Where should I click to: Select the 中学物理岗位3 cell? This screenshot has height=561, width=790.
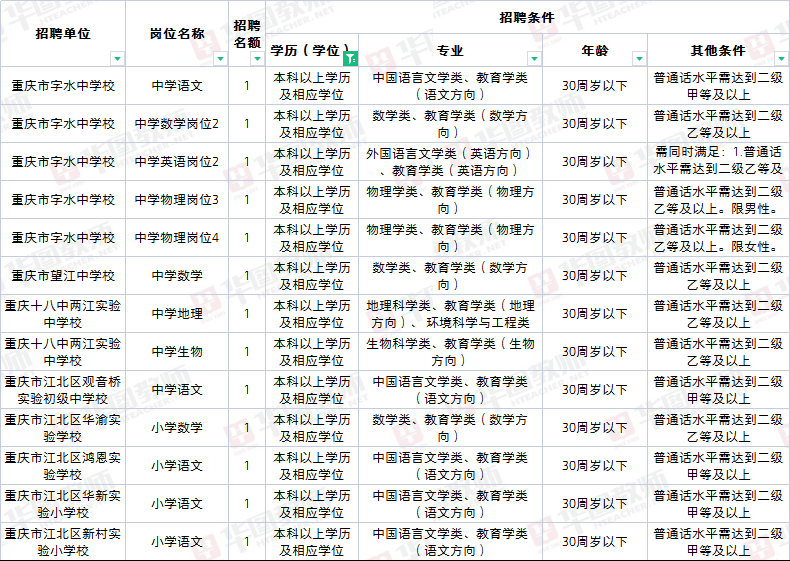(177, 200)
